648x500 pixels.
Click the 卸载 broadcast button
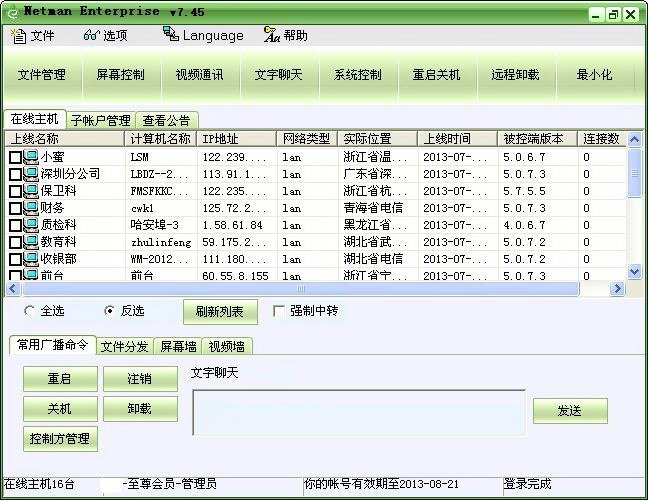coord(141,409)
